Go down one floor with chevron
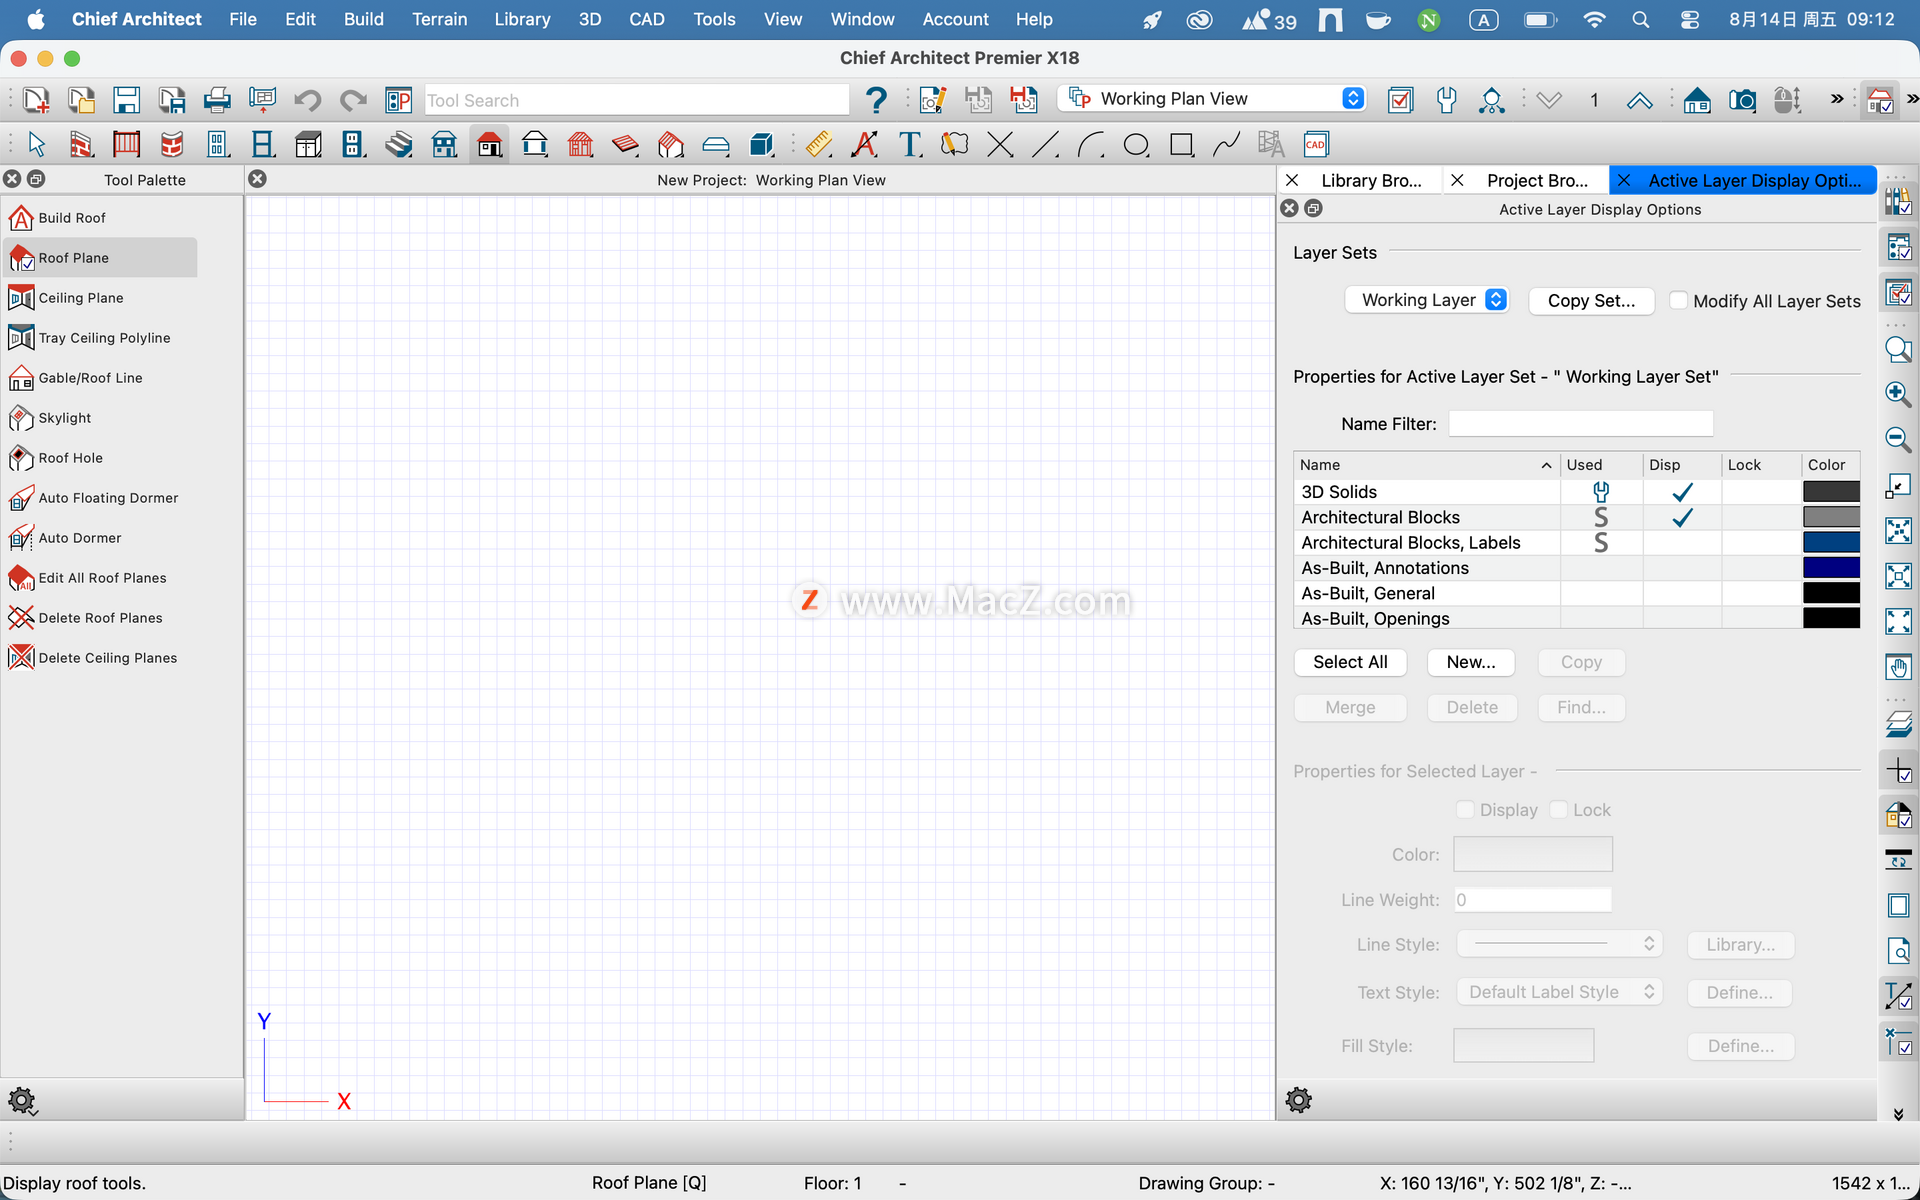This screenshot has height=1200, width=1920. click(x=1549, y=100)
